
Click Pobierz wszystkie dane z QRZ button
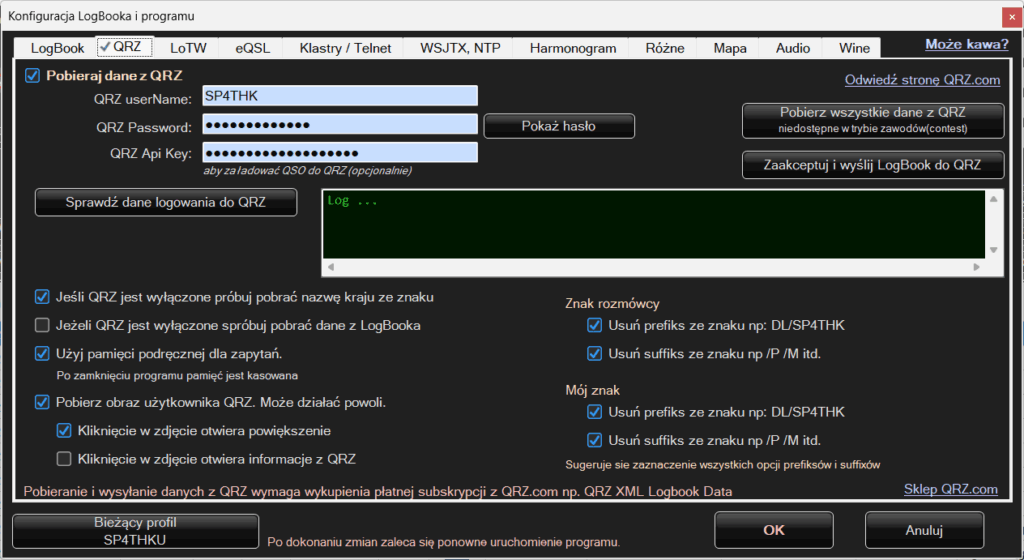click(872, 119)
